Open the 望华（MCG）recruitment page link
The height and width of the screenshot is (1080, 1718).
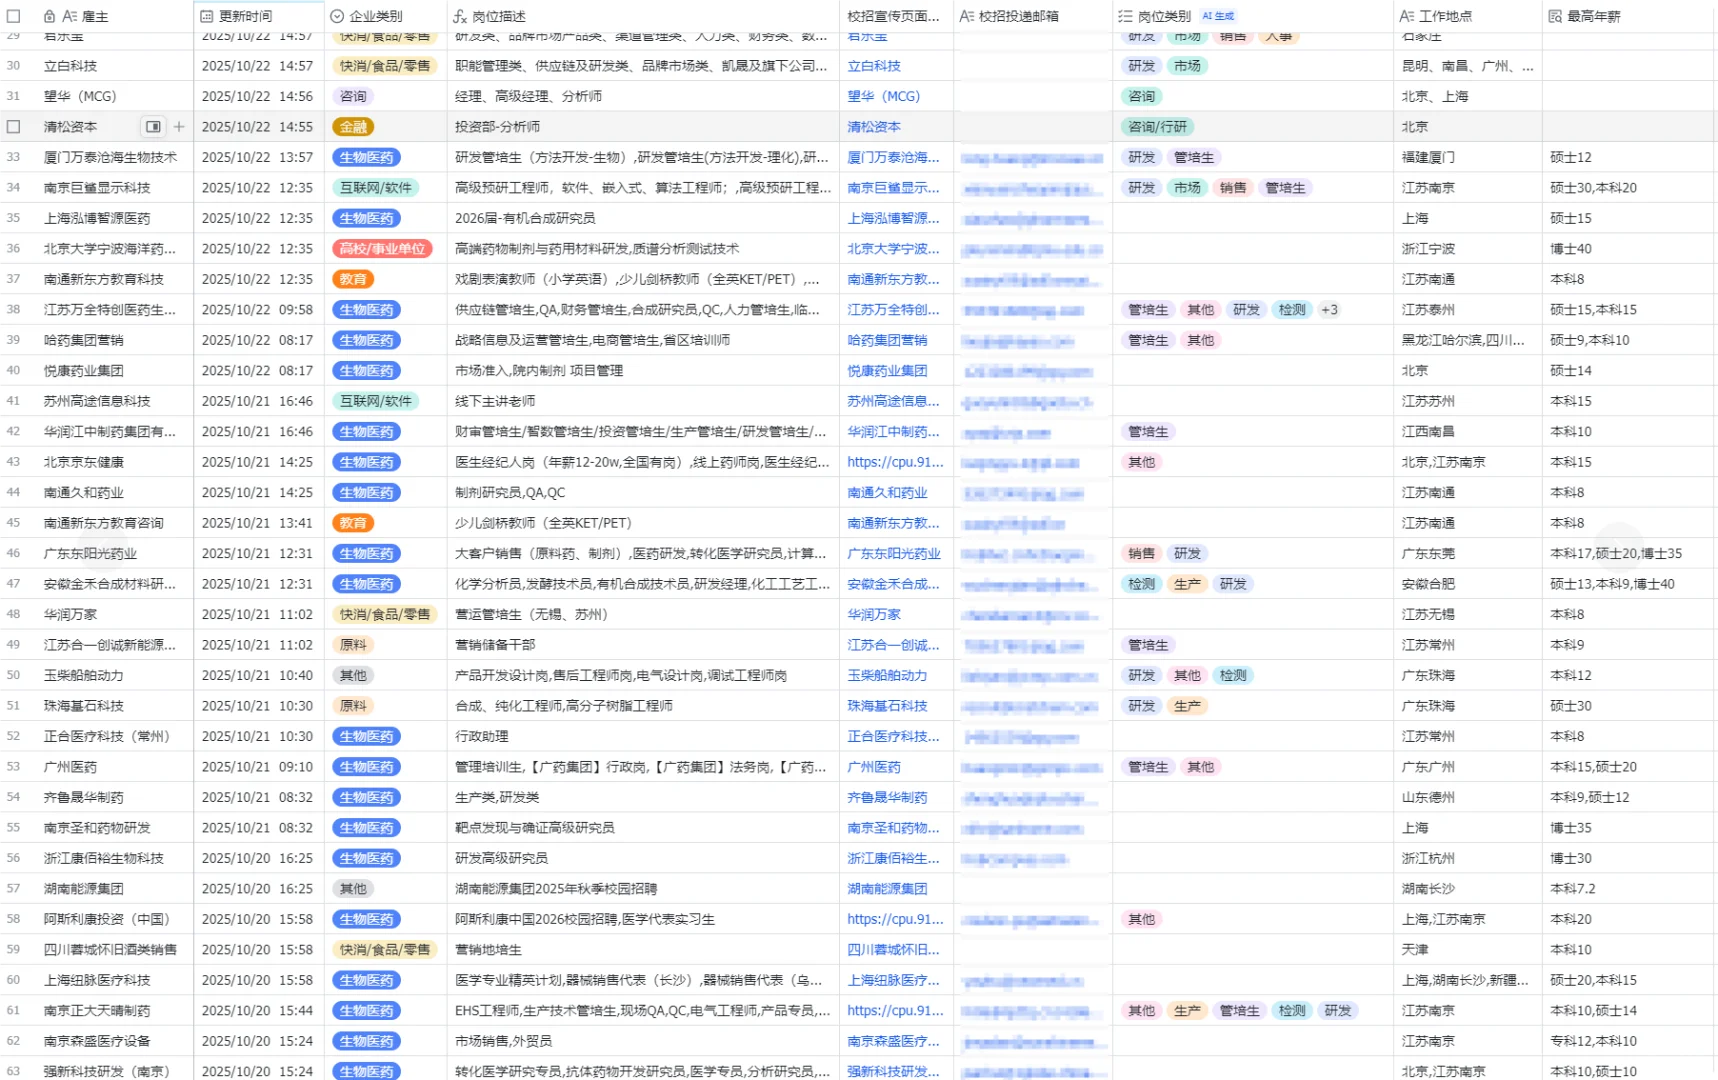(x=884, y=96)
